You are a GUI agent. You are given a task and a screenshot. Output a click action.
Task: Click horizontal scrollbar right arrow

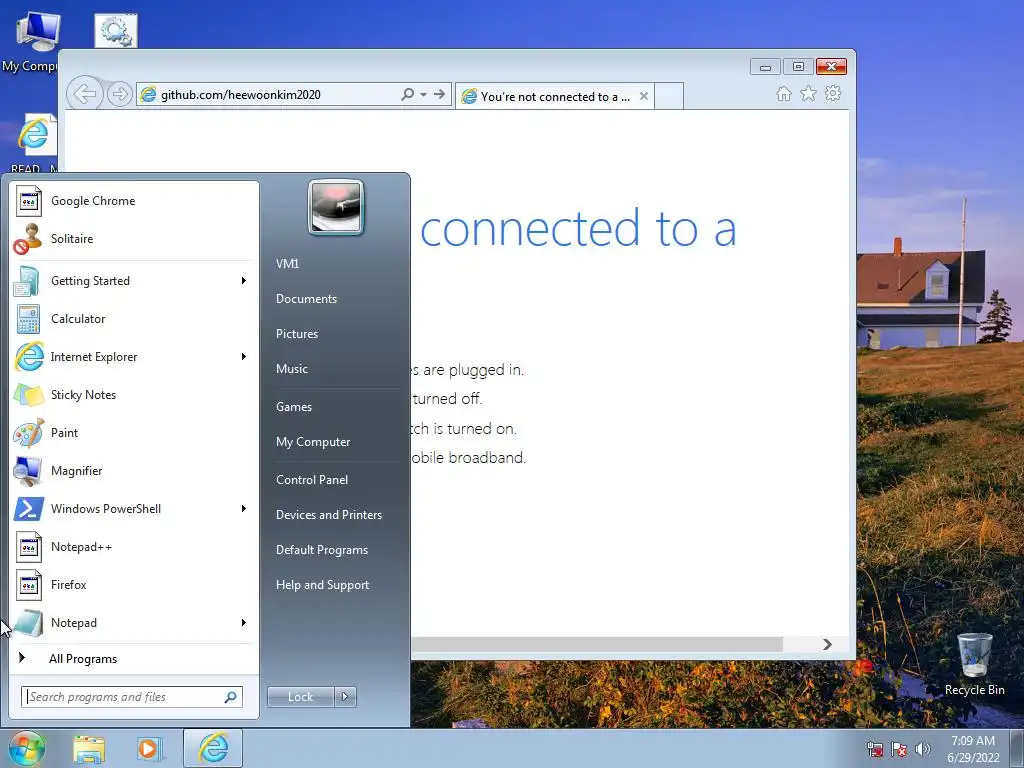[x=827, y=645]
